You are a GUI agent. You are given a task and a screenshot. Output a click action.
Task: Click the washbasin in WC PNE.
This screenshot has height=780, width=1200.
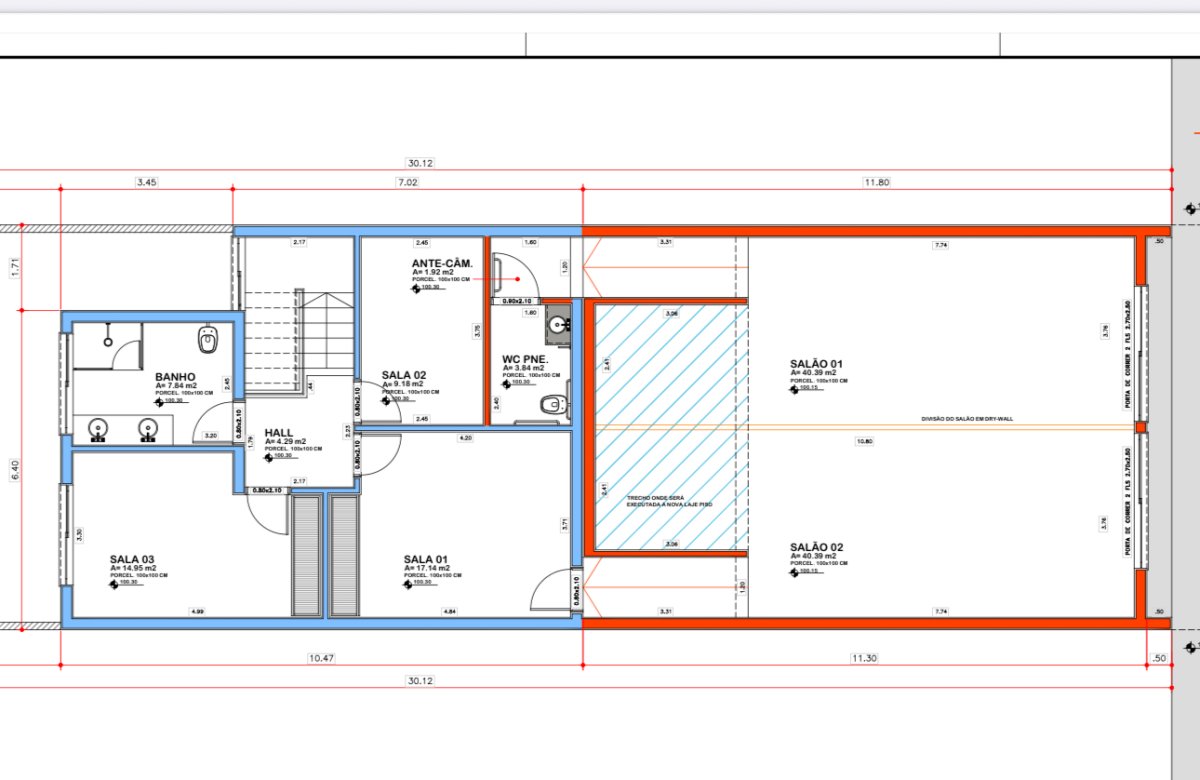coord(557,324)
